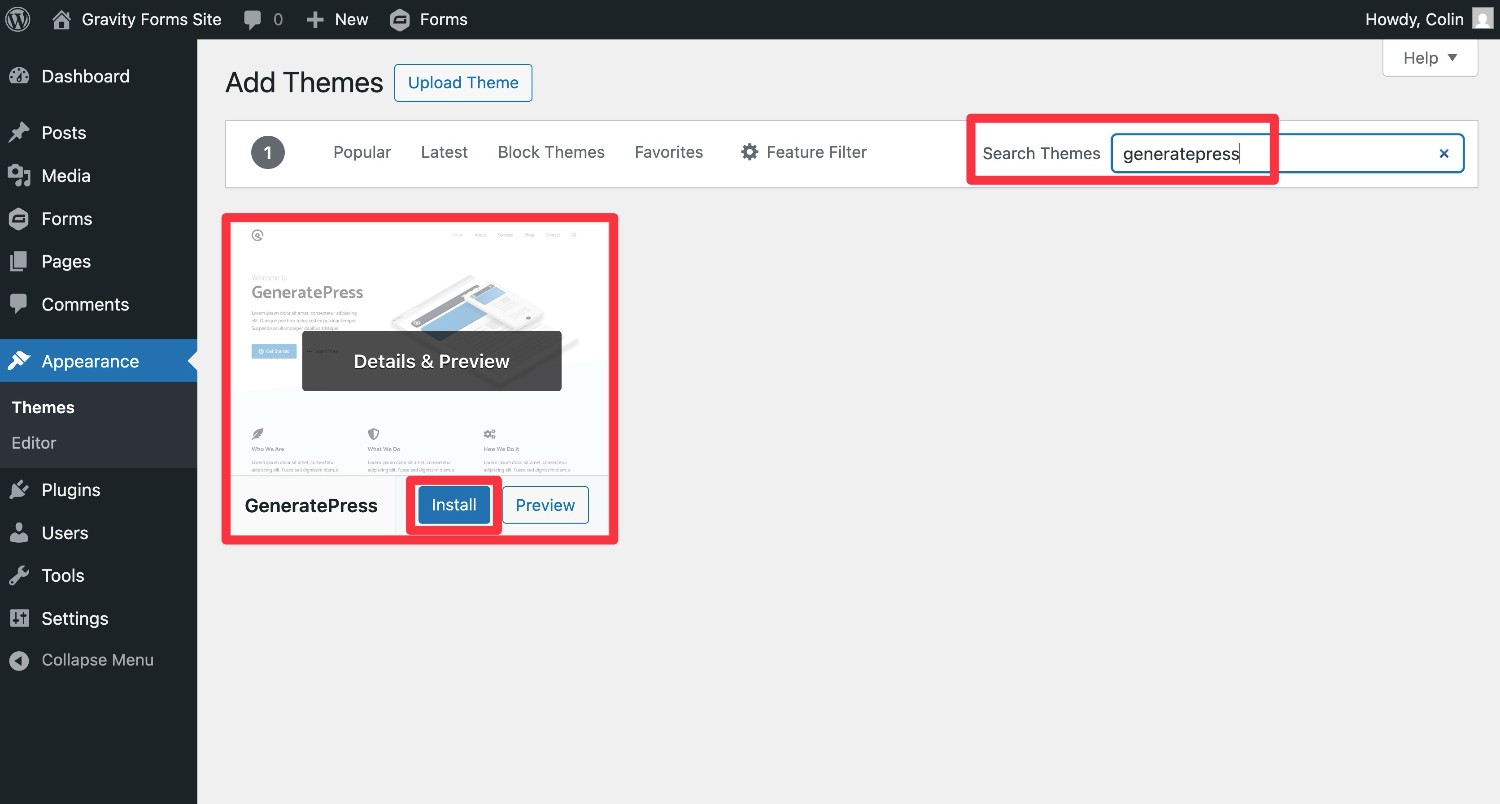Click the Add Themes heading
This screenshot has width=1500, height=804.
pos(304,83)
